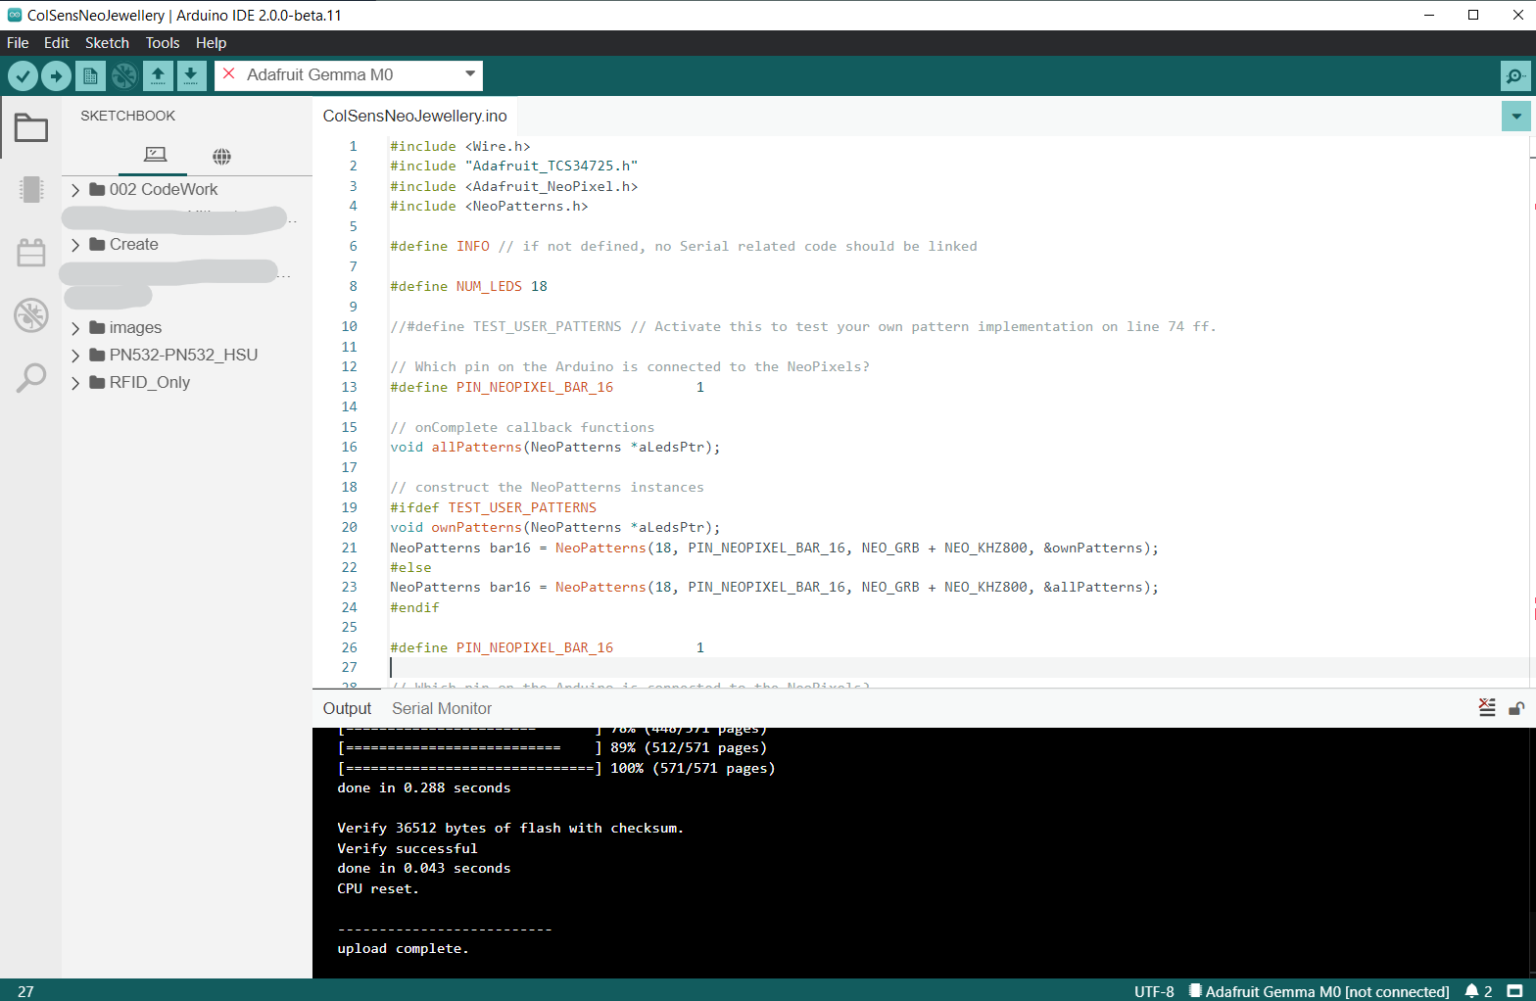Upload the sketch using the arrow icon
1536x1001 pixels.
click(56, 75)
